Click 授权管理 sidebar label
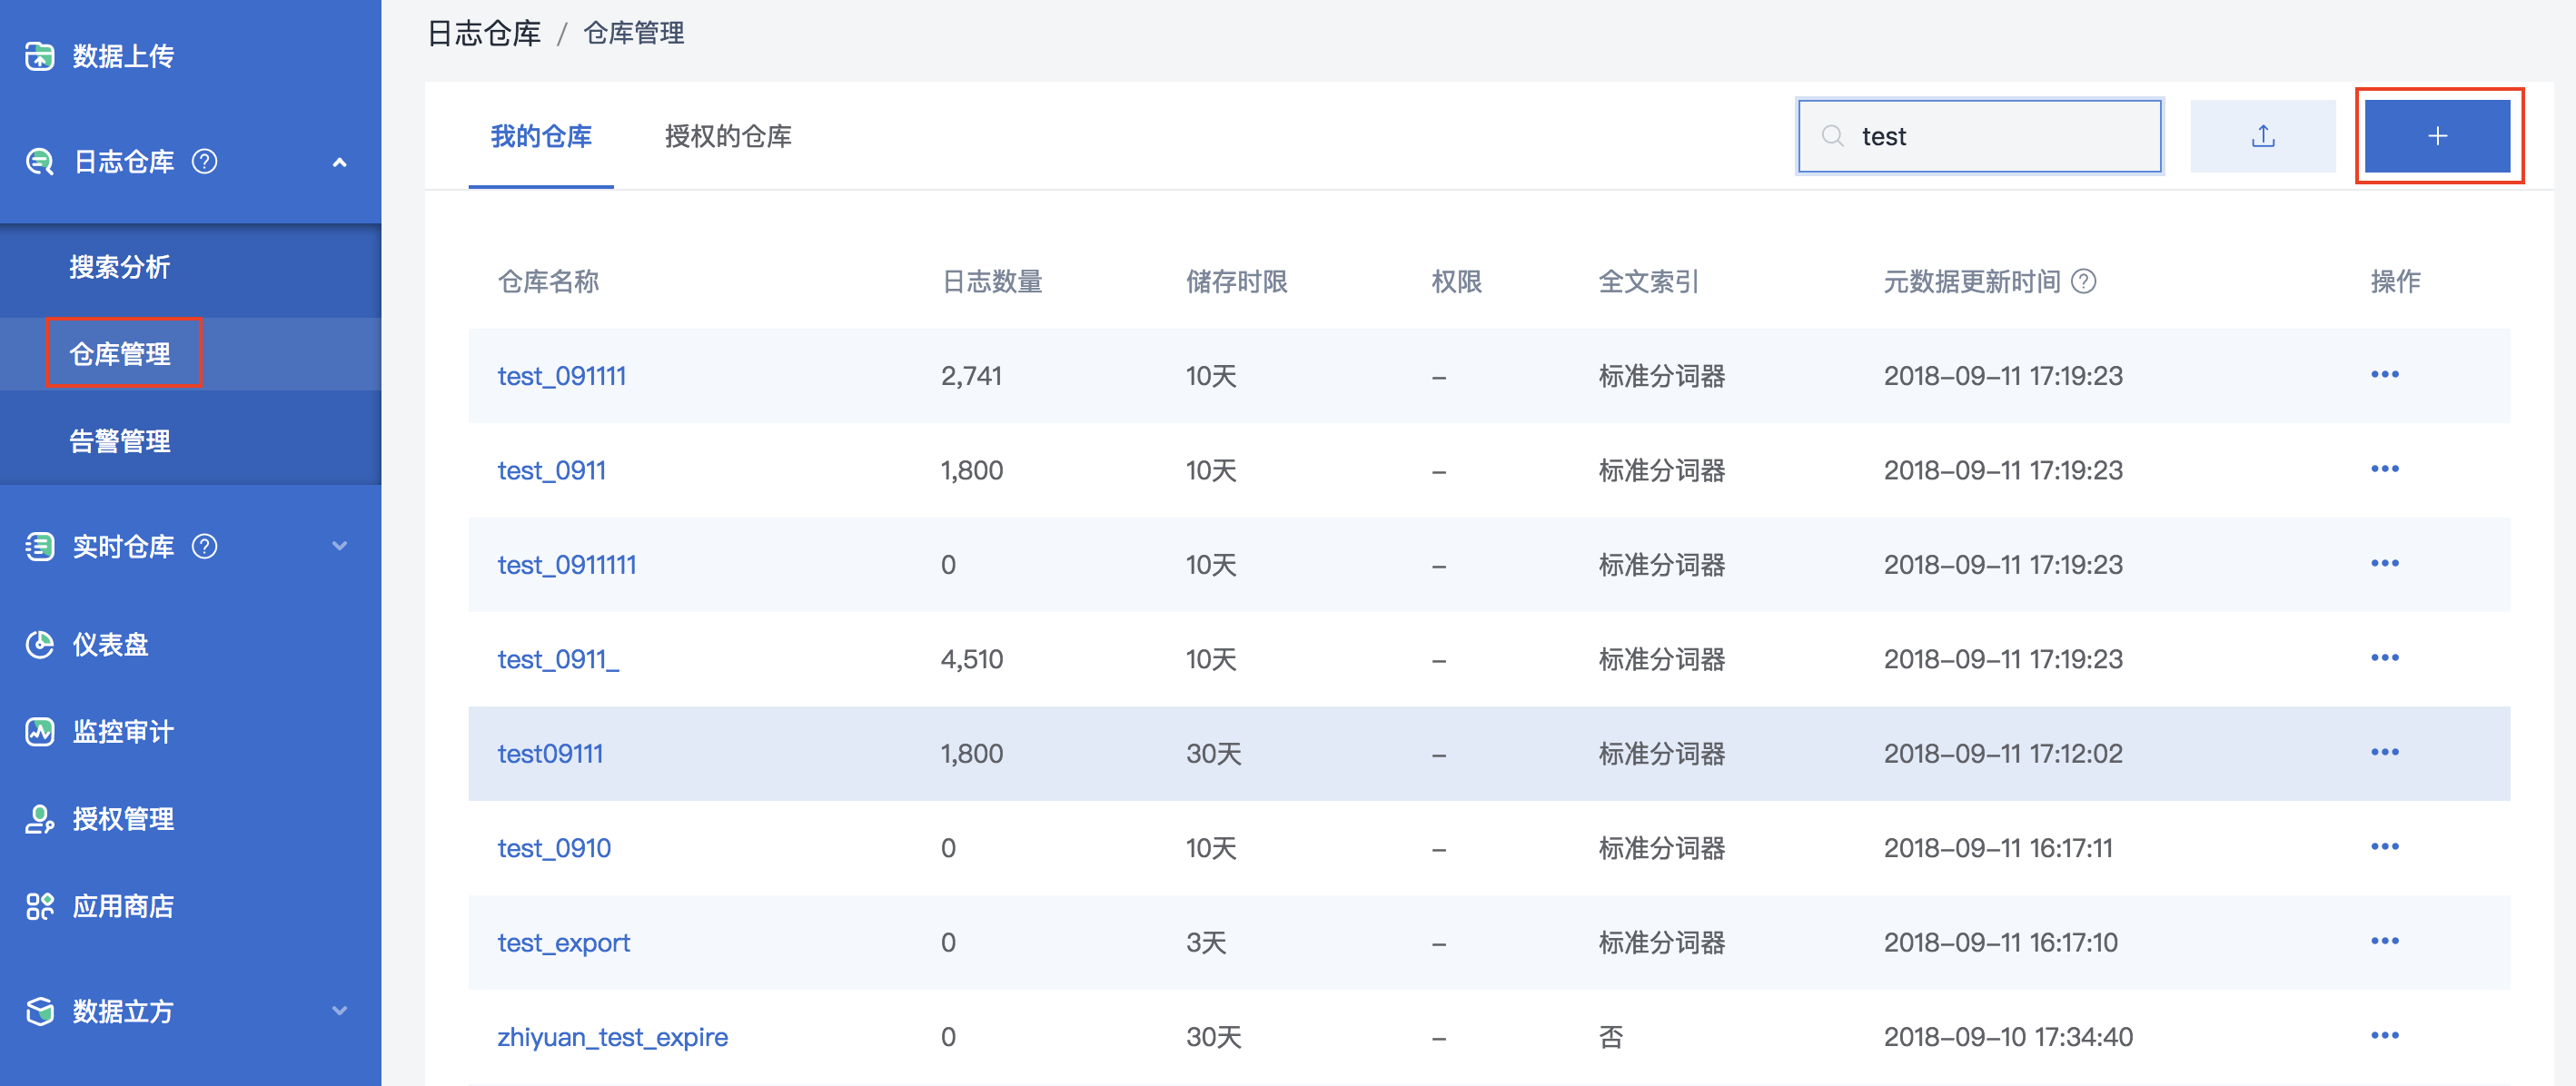 [x=123, y=819]
